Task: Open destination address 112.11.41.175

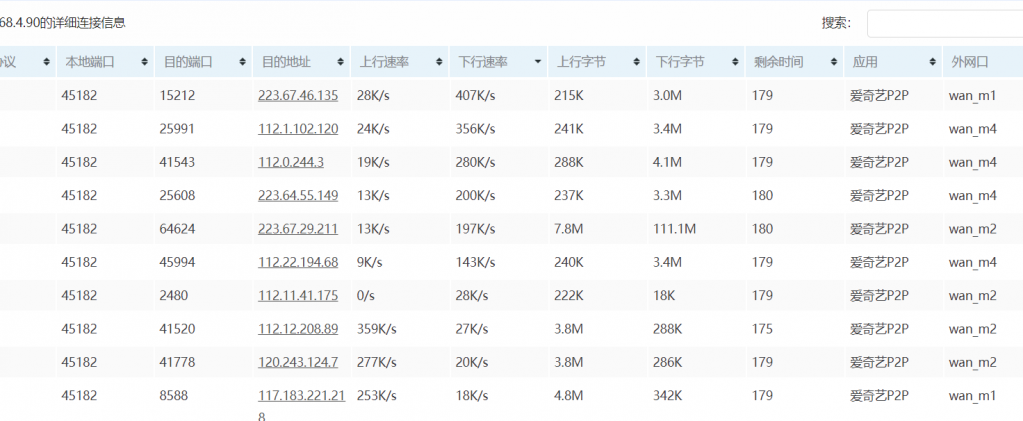Action: pyautogui.click(x=298, y=296)
